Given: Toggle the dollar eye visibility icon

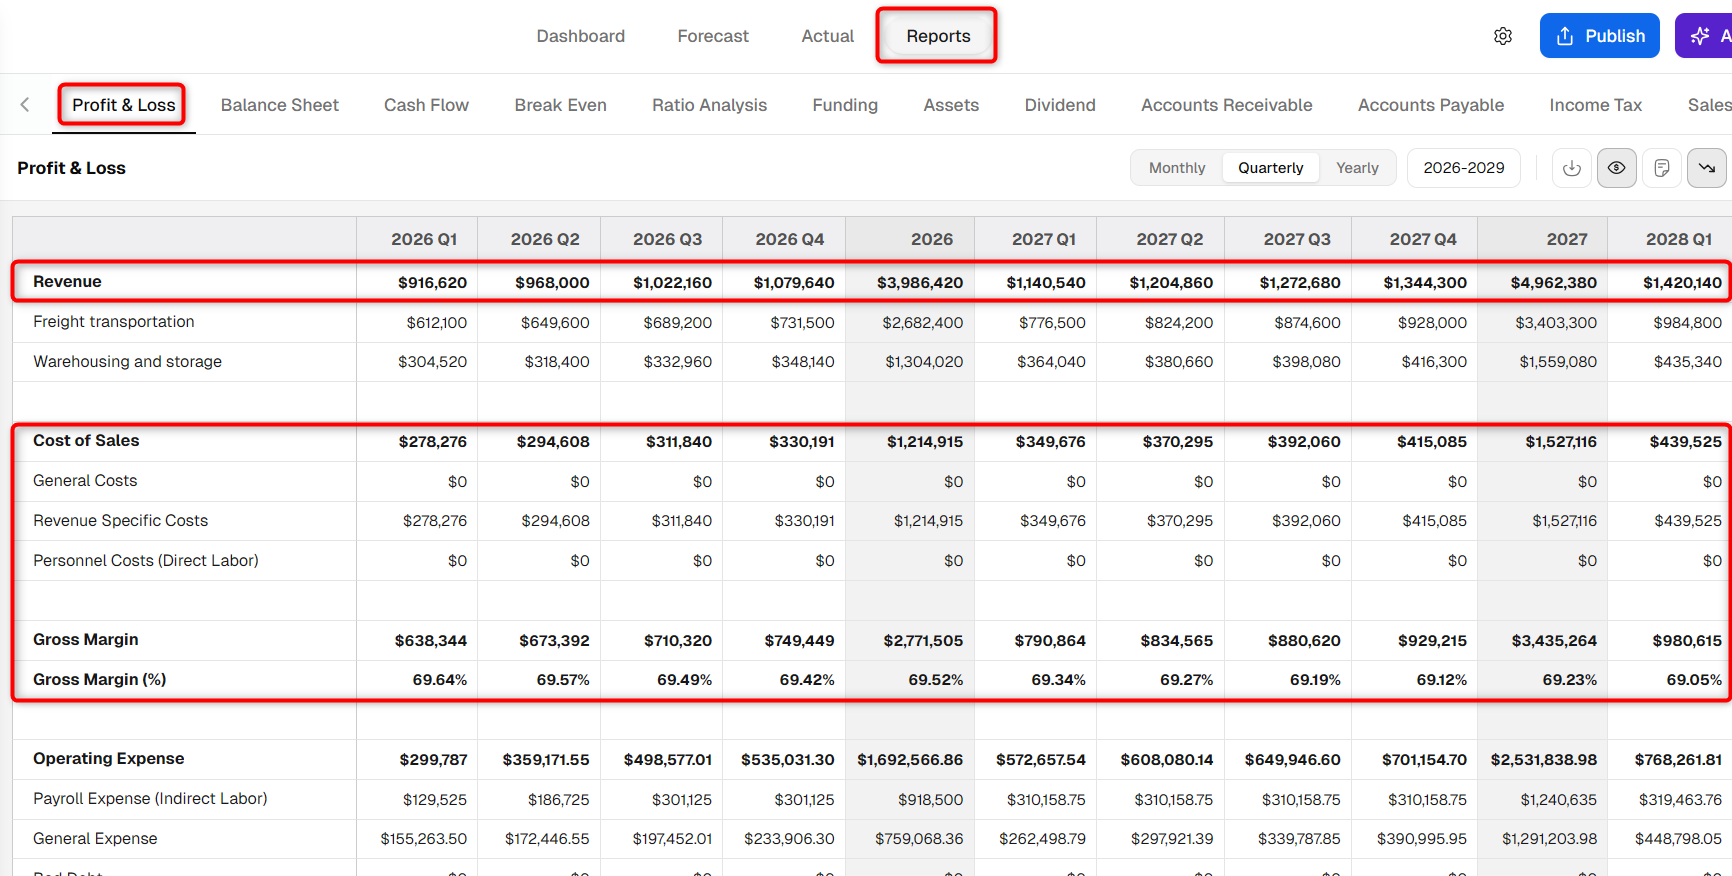Looking at the screenshot, I should coord(1616,168).
